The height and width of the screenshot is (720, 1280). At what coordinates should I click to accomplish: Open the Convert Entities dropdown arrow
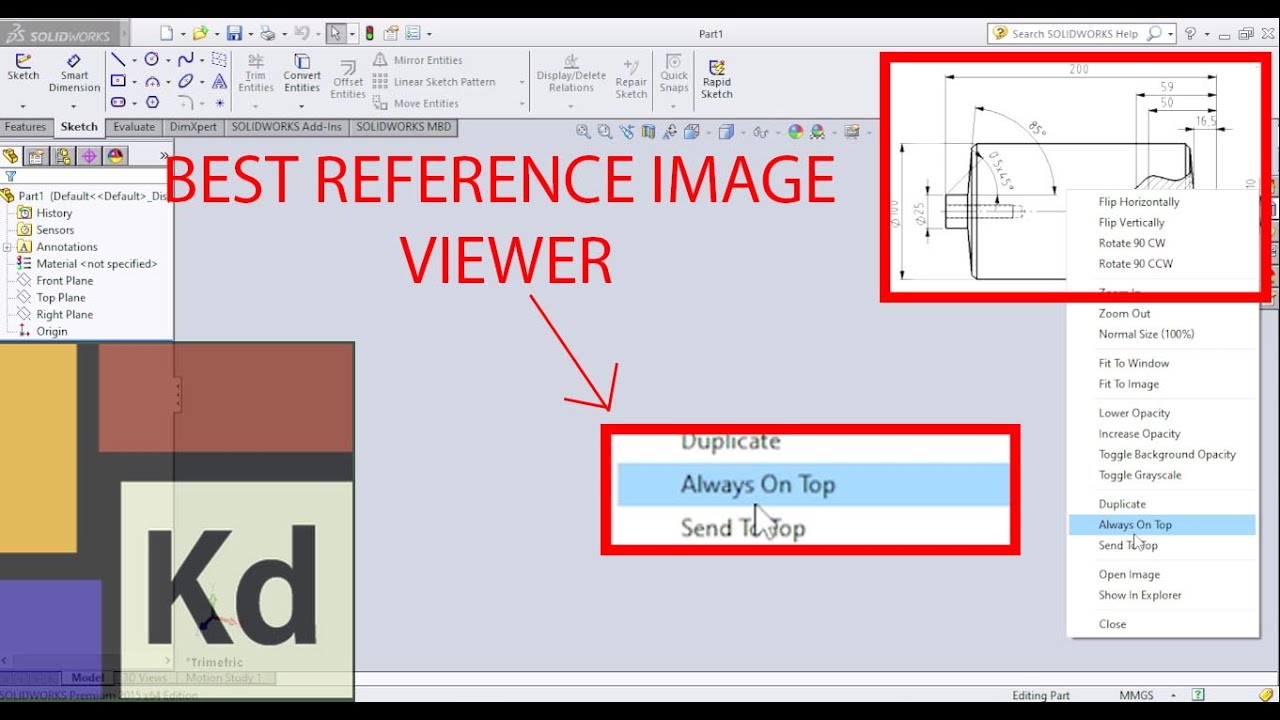(302, 104)
